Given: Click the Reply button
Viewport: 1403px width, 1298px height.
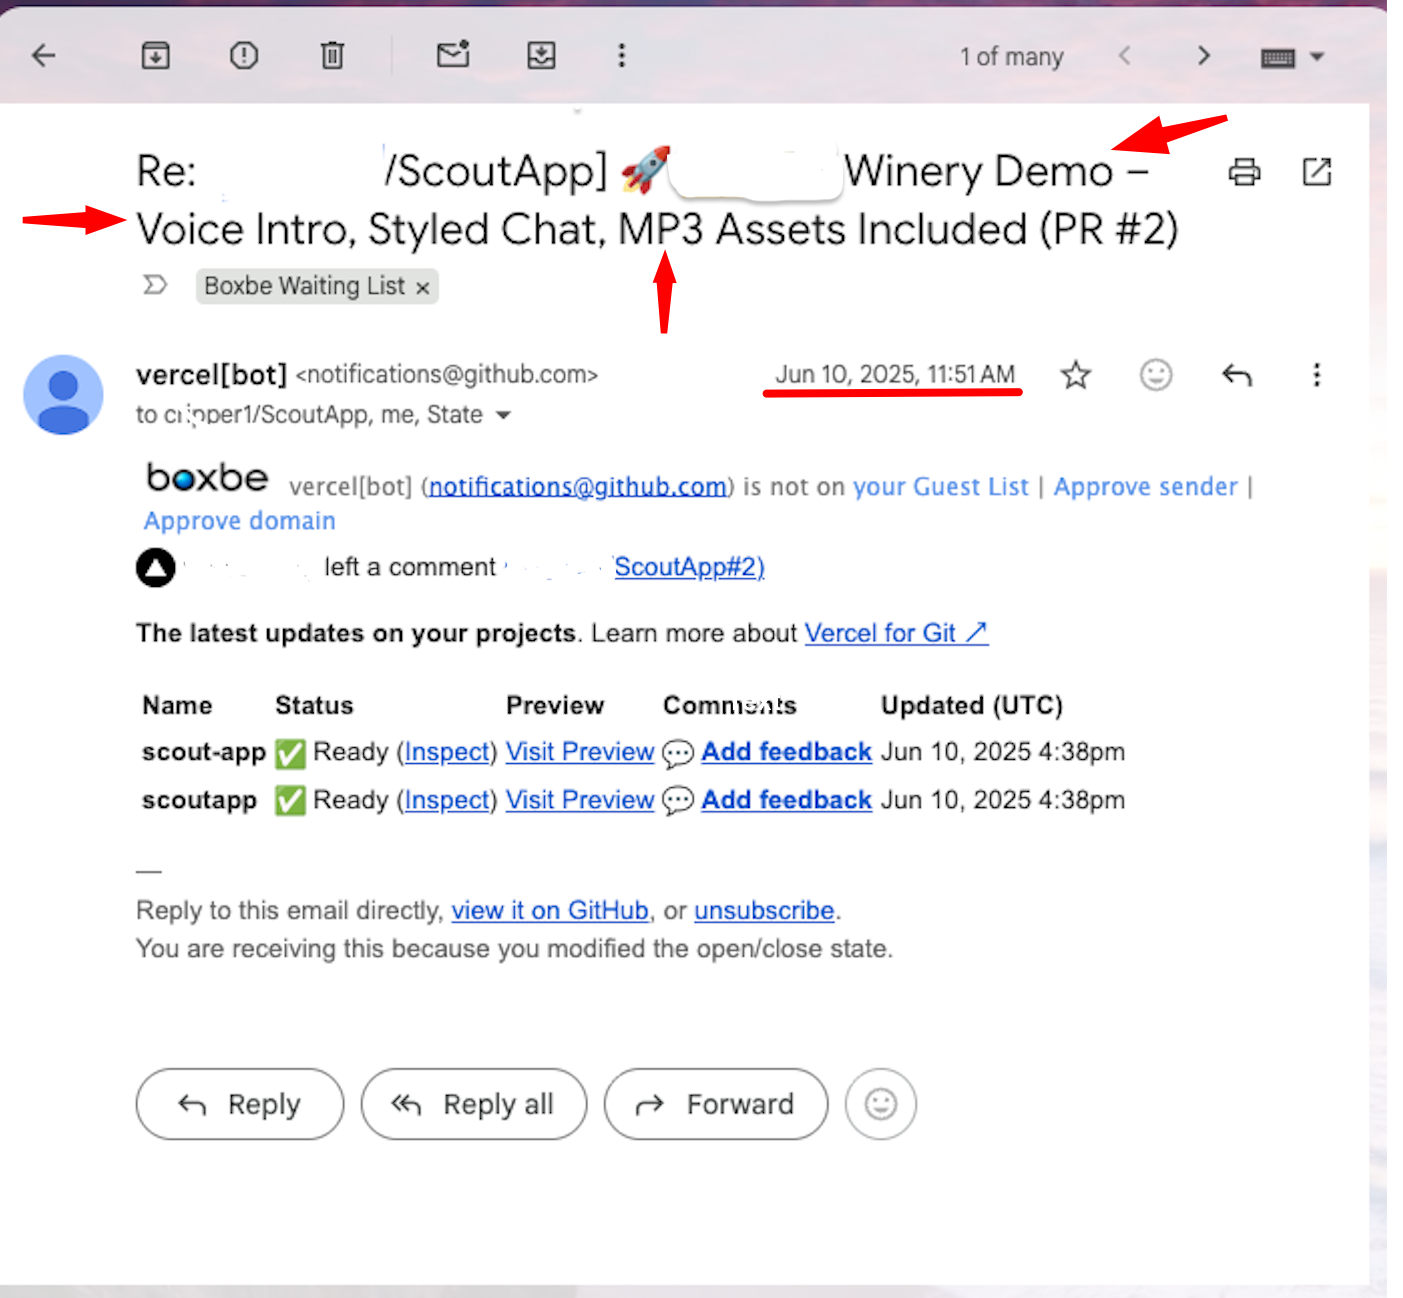Looking at the screenshot, I should tap(240, 1104).
